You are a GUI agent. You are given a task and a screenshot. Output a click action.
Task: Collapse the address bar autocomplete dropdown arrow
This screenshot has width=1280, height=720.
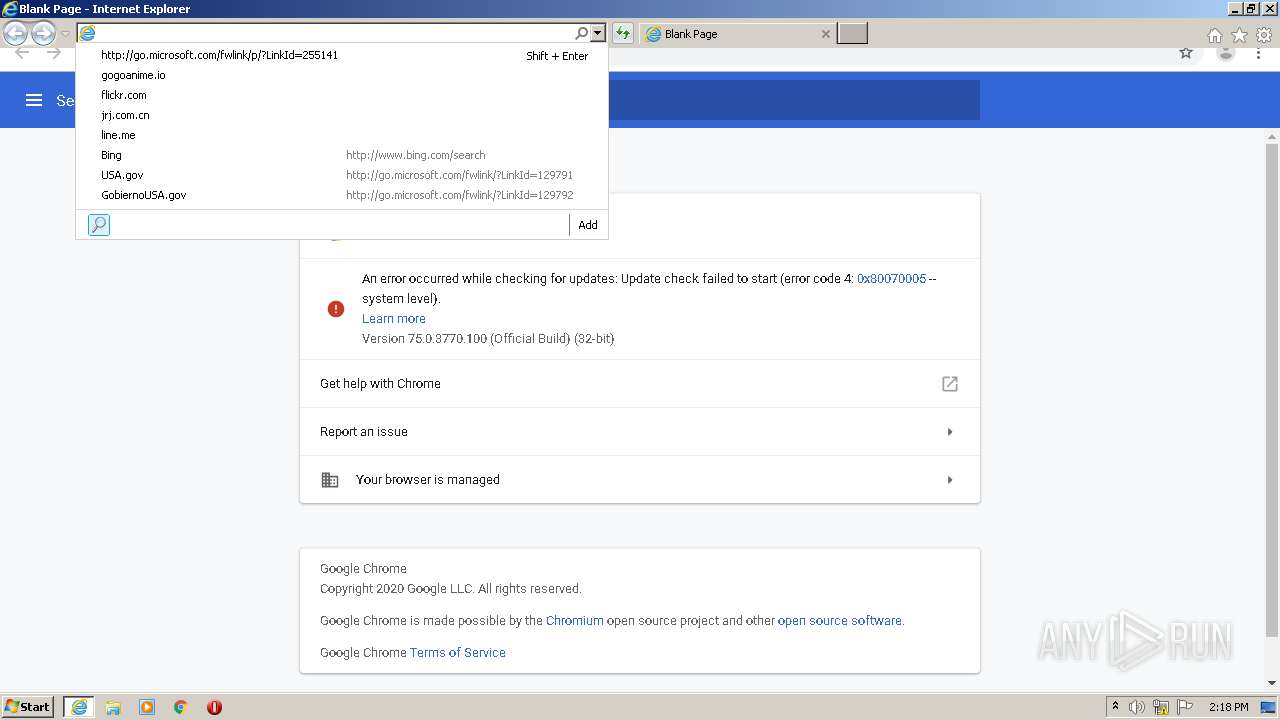pyautogui.click(x=597, y=33)
